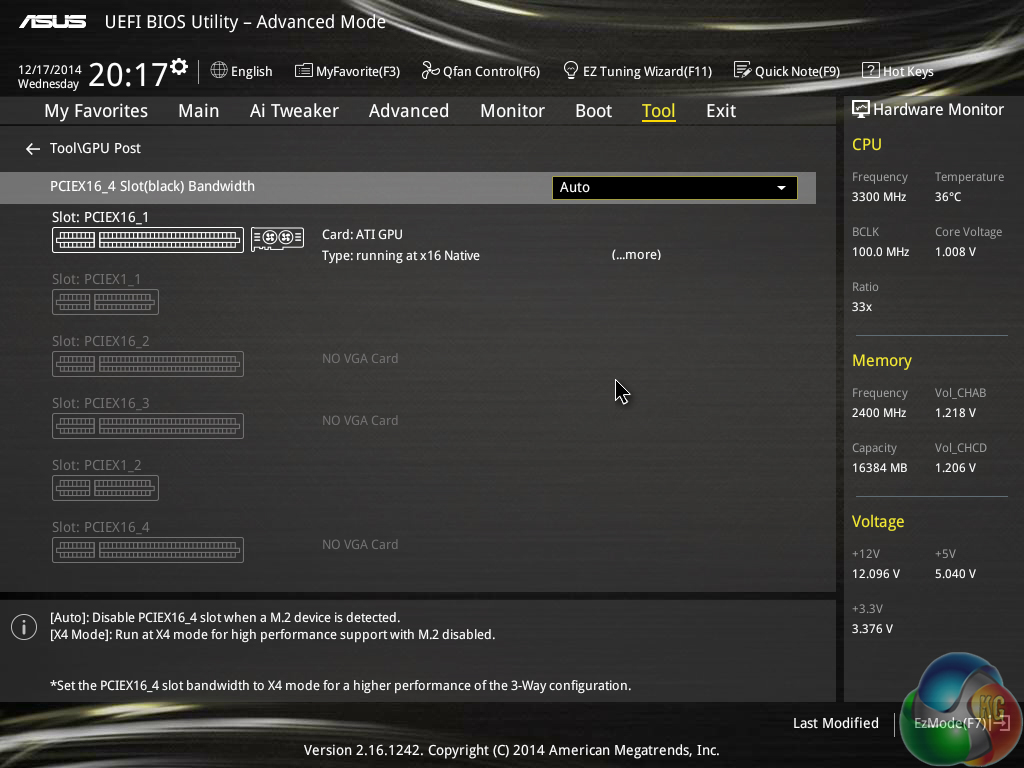Switch to Monitor tab
The image size is (1024, 768).
click(x=512, y=111)
